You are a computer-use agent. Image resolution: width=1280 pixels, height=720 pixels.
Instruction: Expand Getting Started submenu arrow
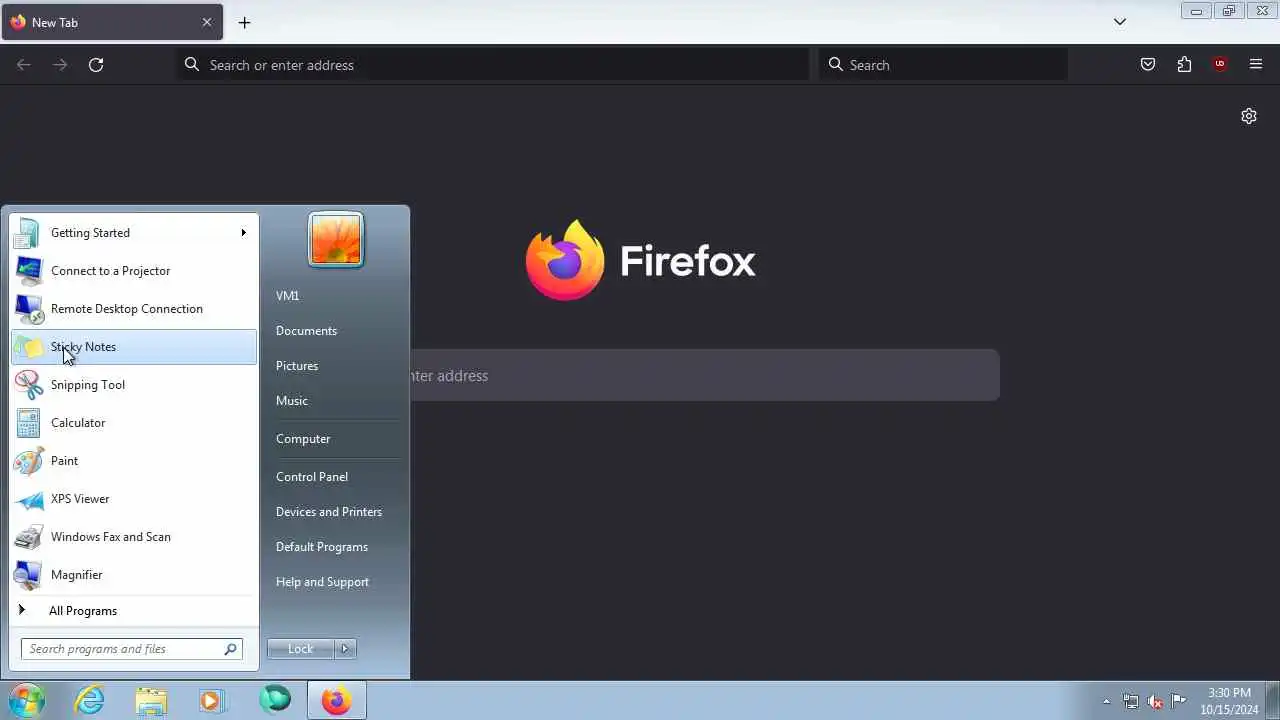click(243, 233)
